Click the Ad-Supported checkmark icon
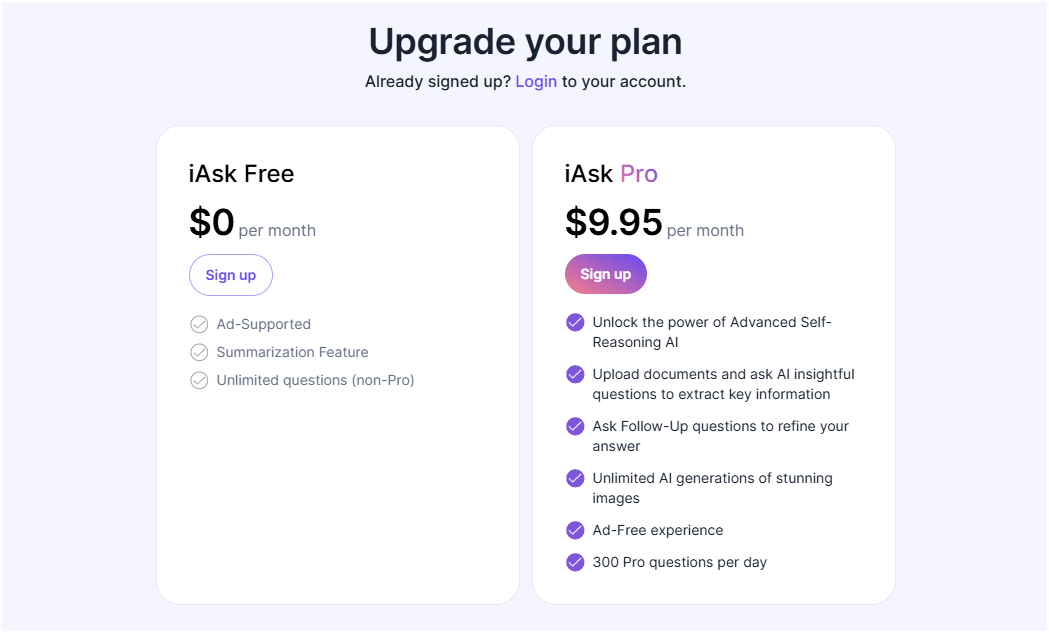1049x633 pixels. click(199, 324)
